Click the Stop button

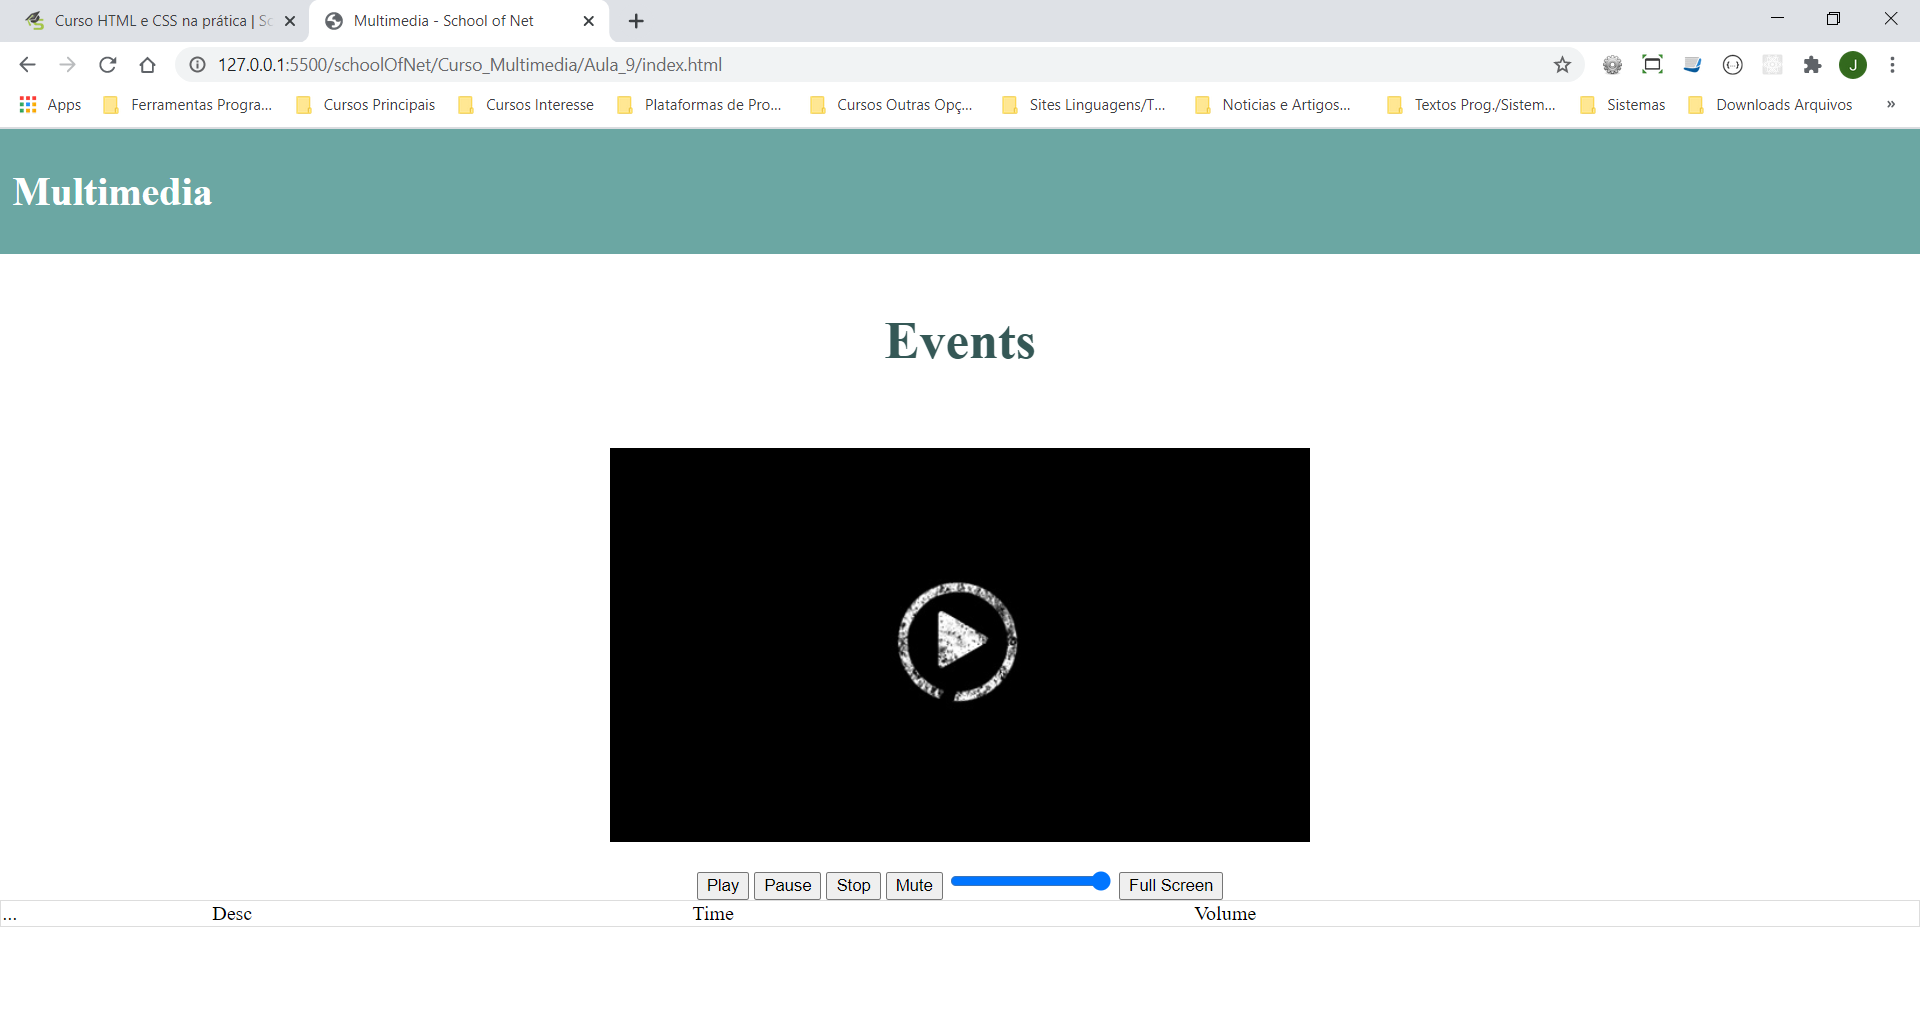pyautogui.click(x=853, y=886)
